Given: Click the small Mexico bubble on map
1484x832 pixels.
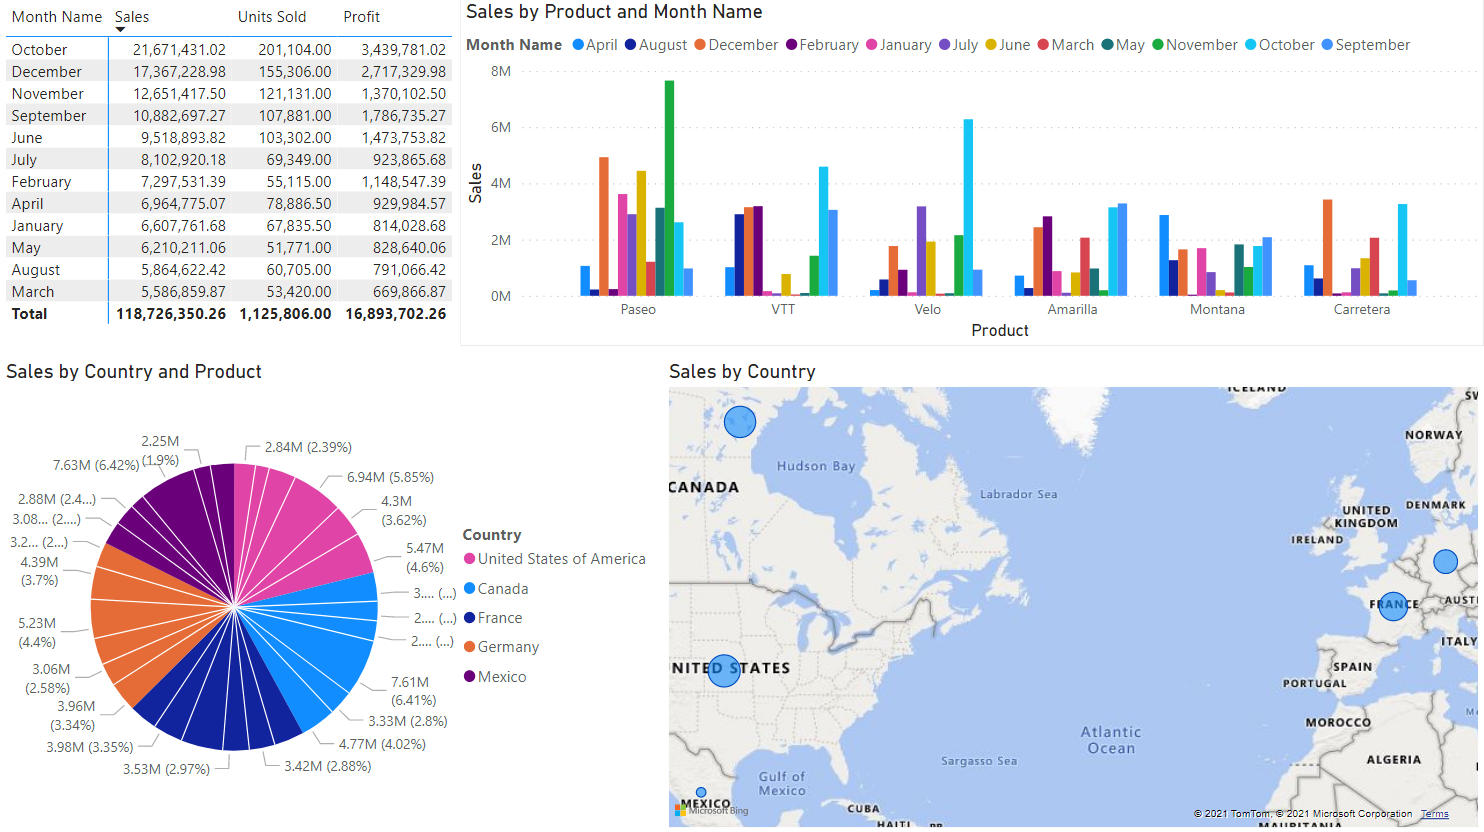Looking at the screenshot, I should [x=701, y=792].
